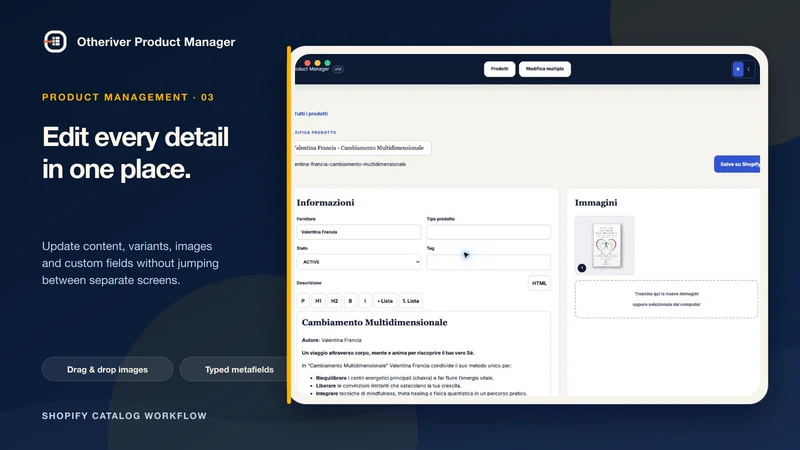800x450 pixels.
Task: Click the Cambiamento Multidimensionale description heading
Action: [374, 322]
